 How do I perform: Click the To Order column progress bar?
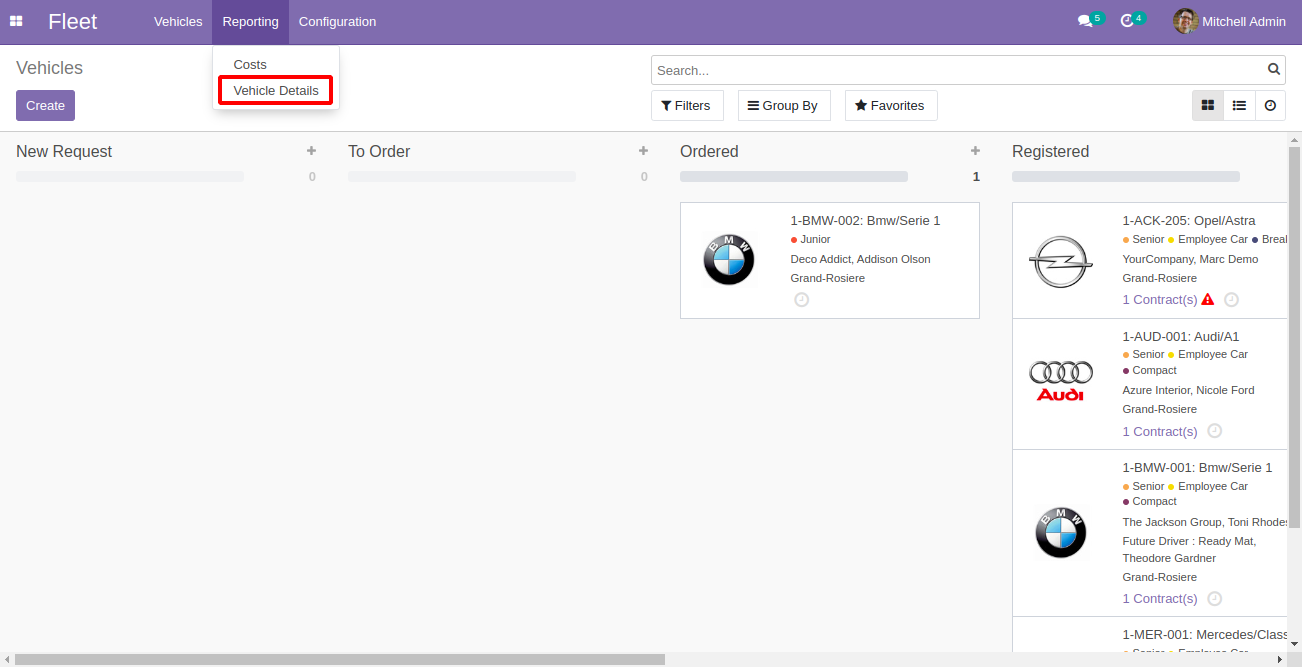point(462,176)
